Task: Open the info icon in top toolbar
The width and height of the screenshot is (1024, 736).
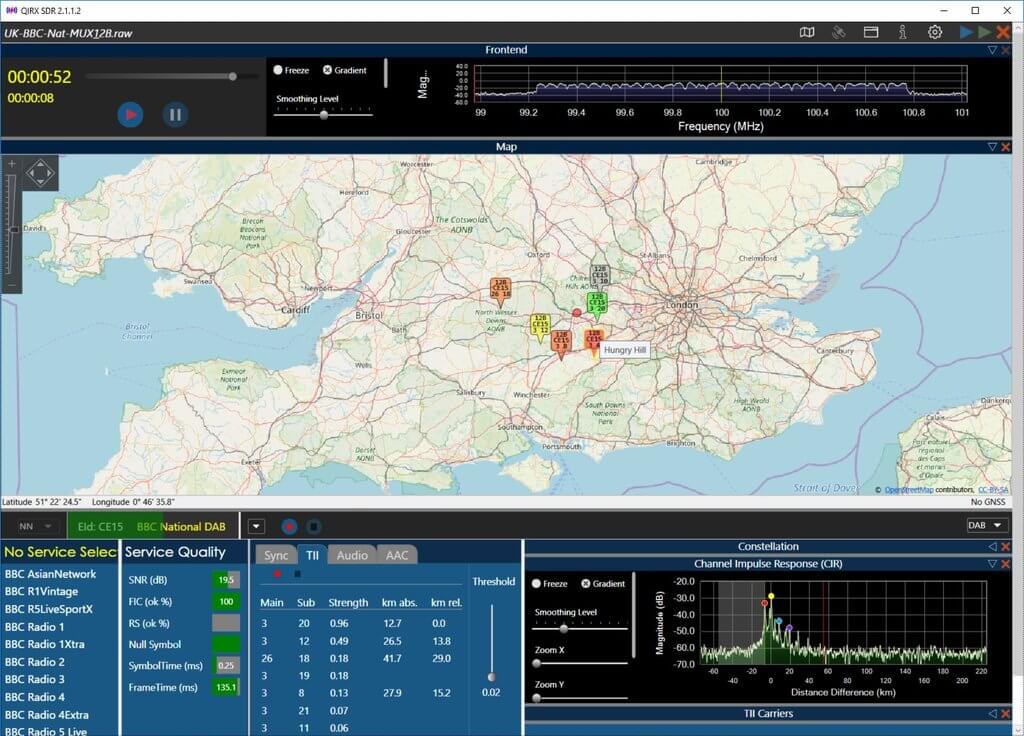Action: tap(903, 32)
